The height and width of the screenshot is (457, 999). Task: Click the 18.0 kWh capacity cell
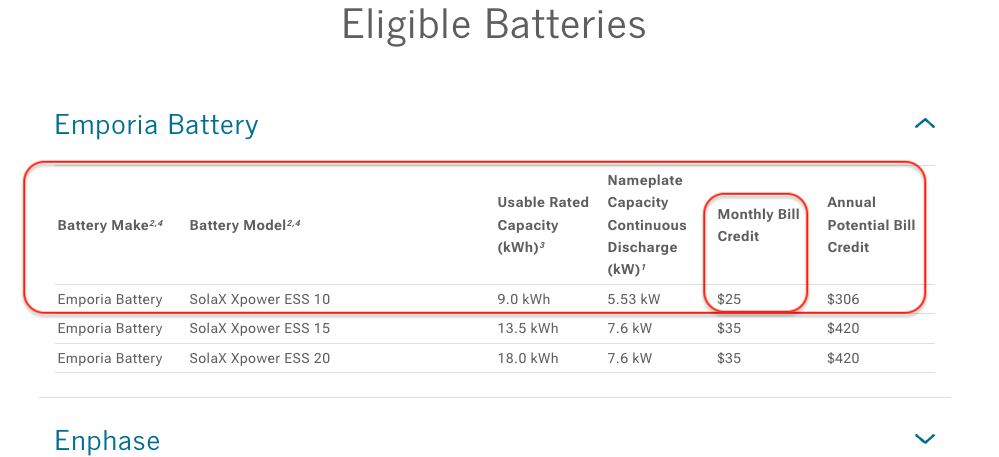coord(528,358)
